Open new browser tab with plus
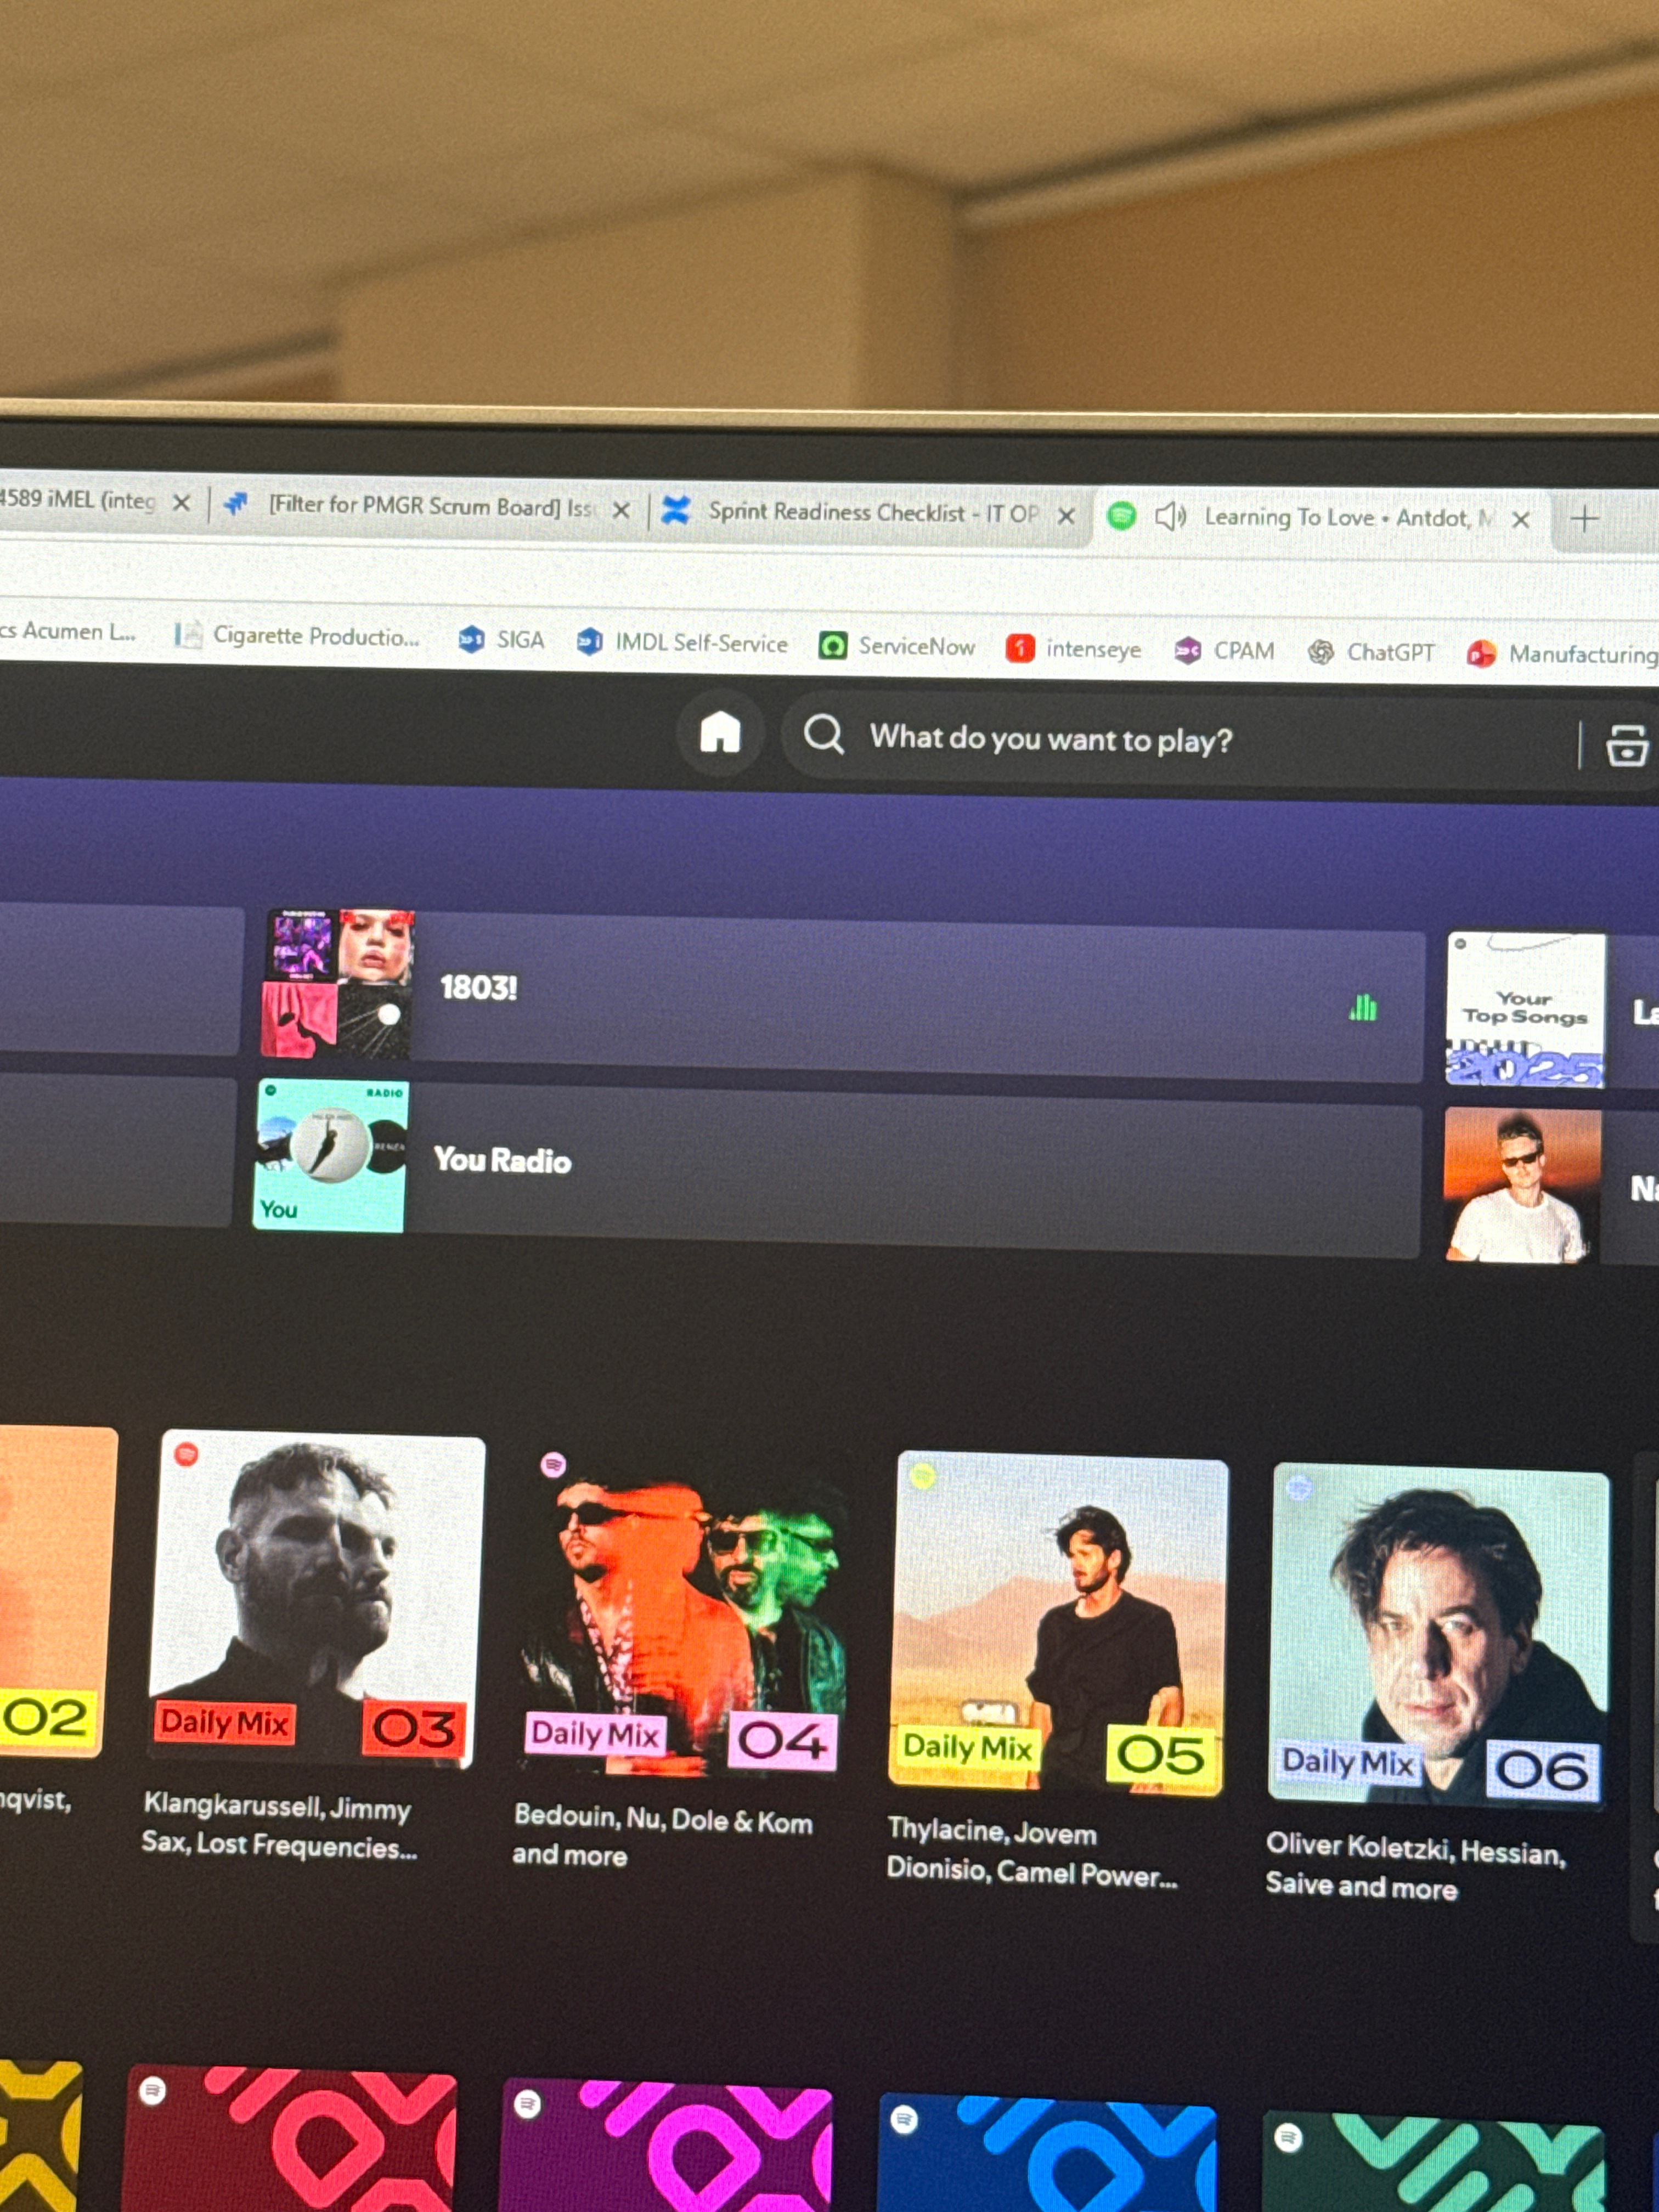 [1584, 519]
